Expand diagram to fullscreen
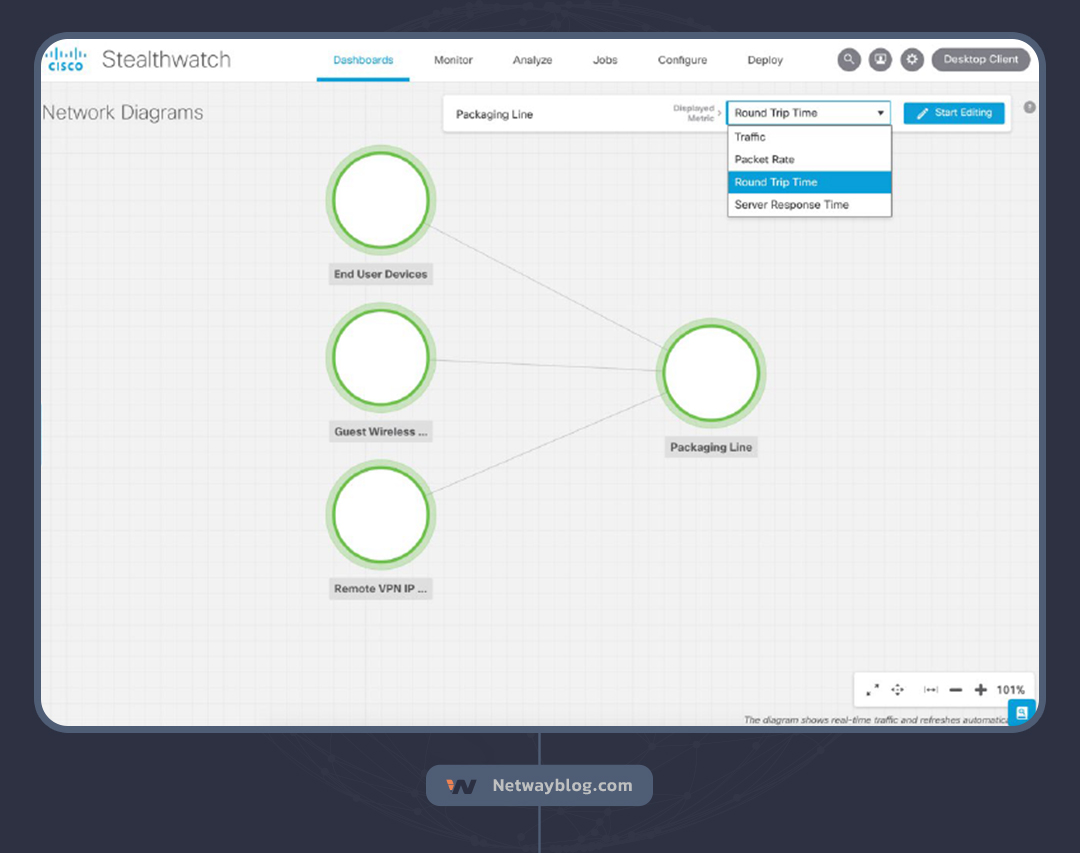This screenshot has height=853, width=1080. click(872, 690)
